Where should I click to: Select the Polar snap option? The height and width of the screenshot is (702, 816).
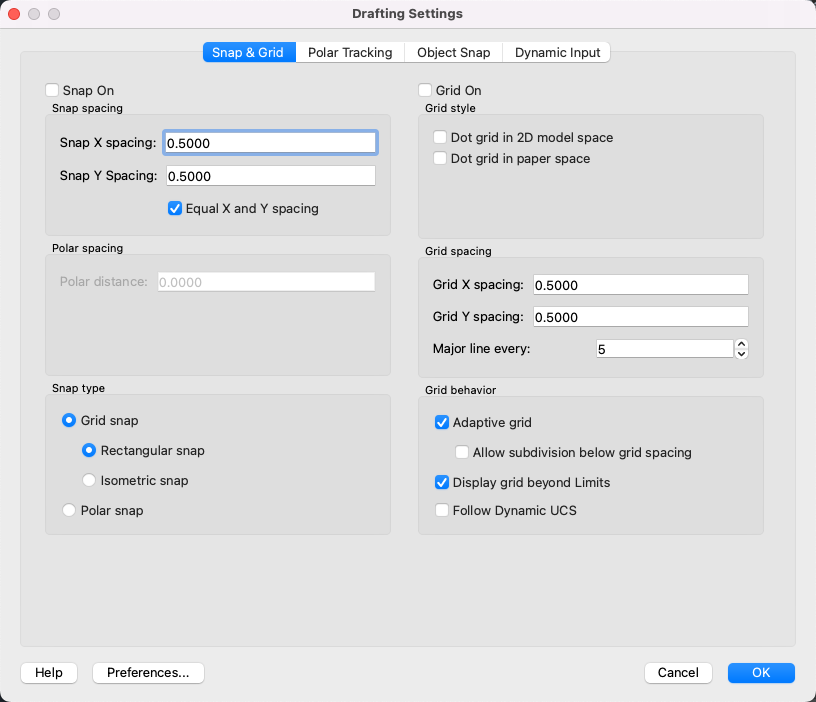point(68,510)
